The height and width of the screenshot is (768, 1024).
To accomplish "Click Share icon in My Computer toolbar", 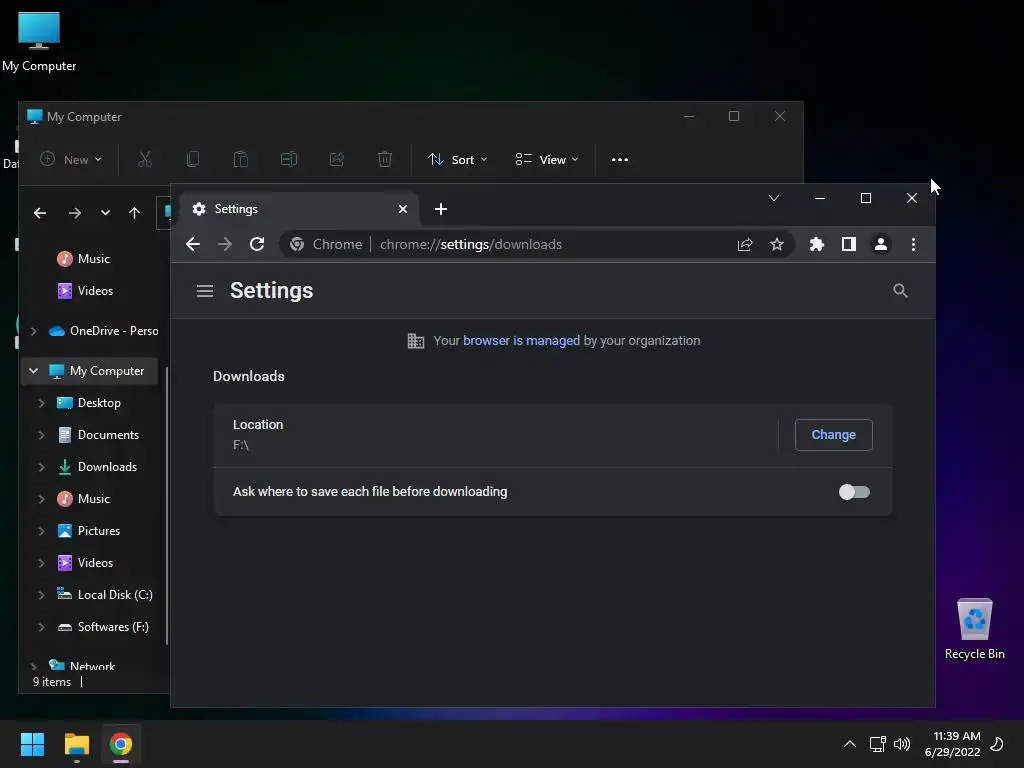I will click(336, 159).
